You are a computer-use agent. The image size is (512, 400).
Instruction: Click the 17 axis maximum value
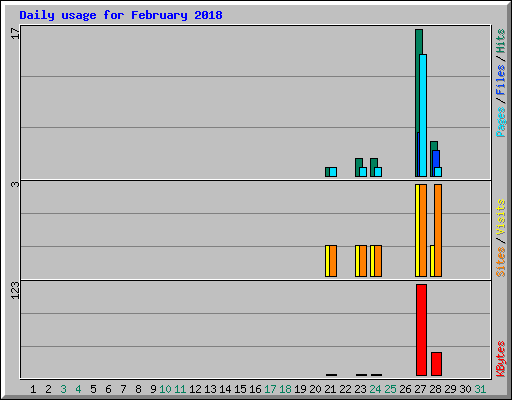[x=15, y=33]
